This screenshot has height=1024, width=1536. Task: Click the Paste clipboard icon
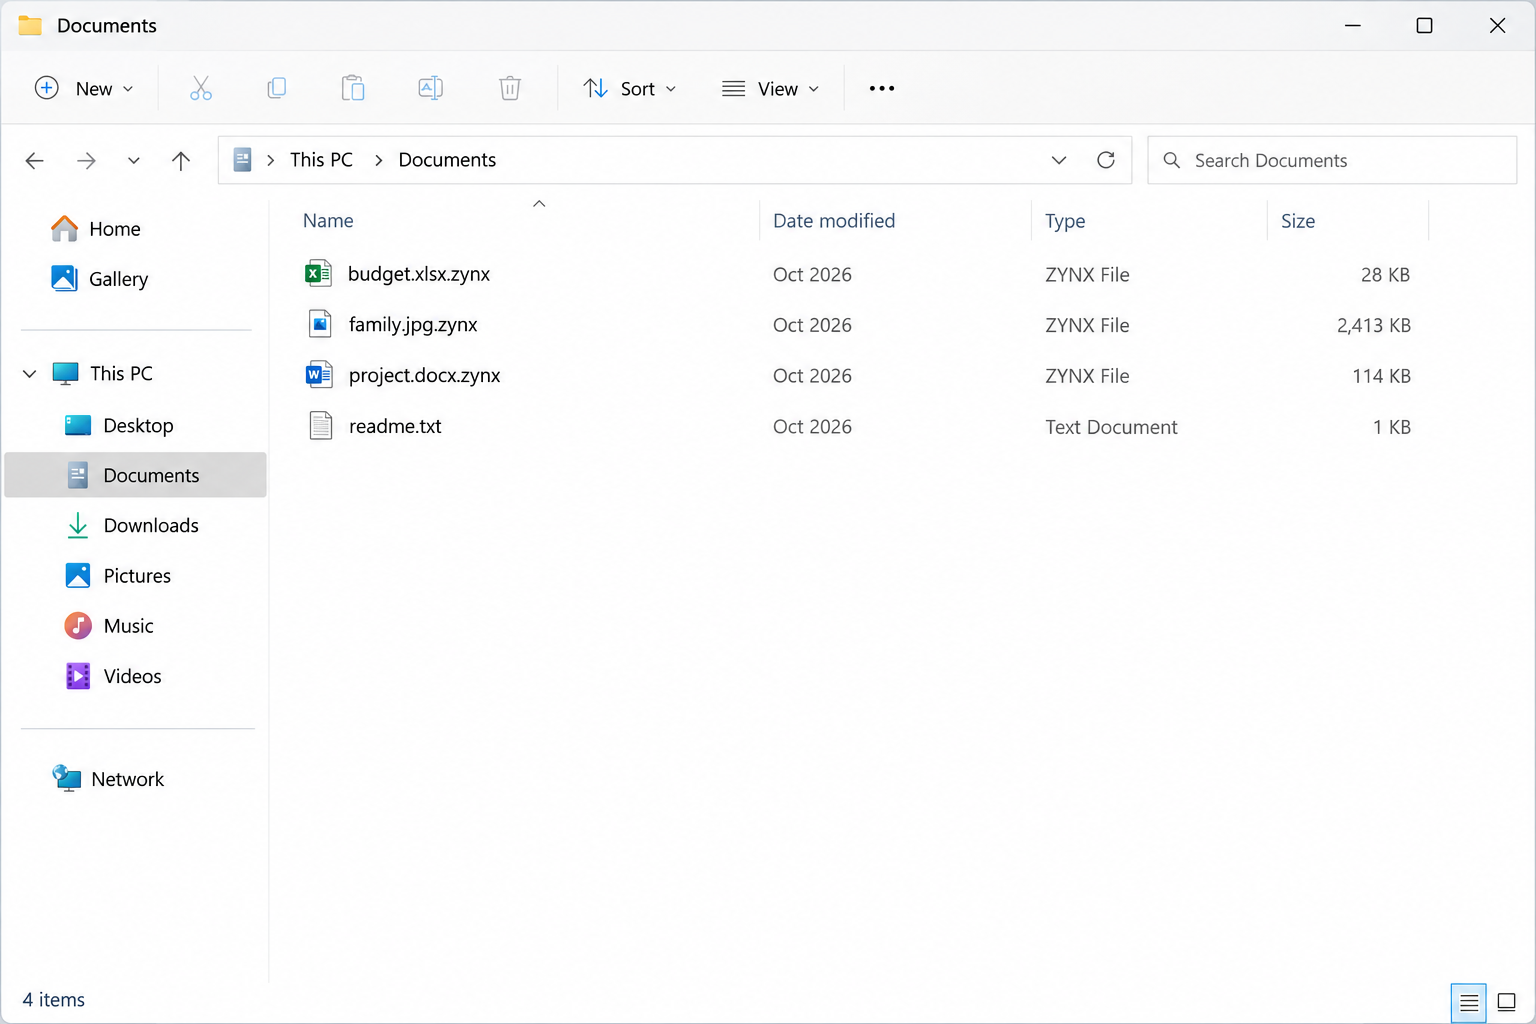(x=353, y=88)
